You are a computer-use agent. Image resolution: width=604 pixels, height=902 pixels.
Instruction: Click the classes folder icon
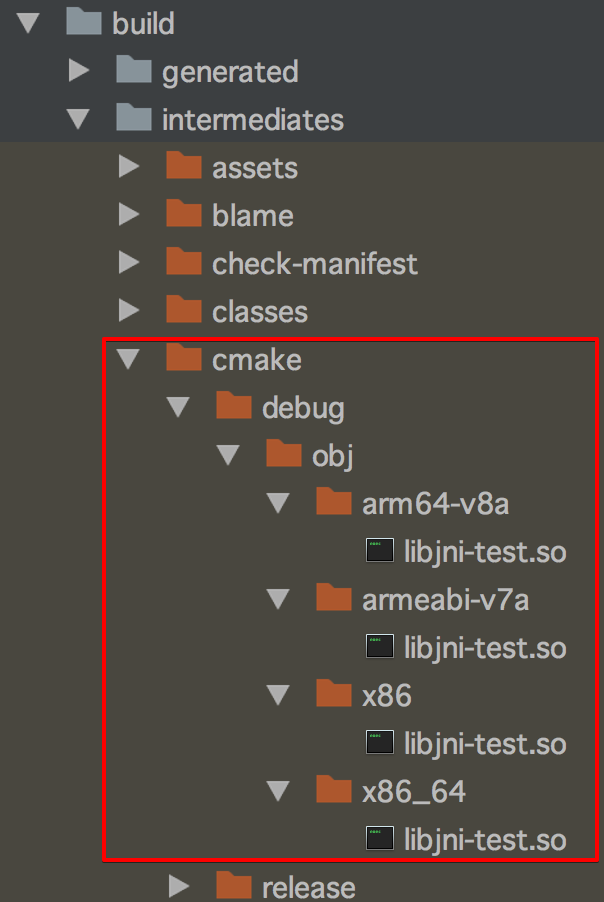(x=184, y=310)
